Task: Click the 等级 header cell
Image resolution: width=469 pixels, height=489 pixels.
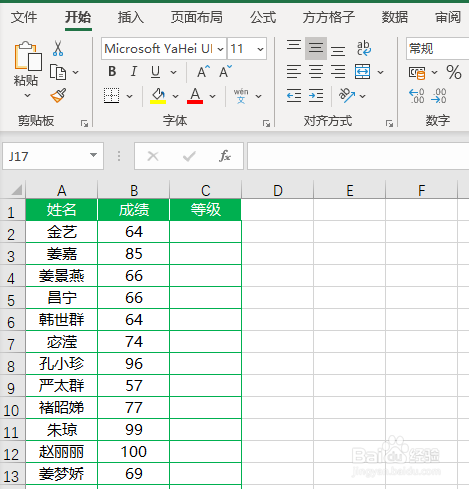Action: click(x=206, y=210)
